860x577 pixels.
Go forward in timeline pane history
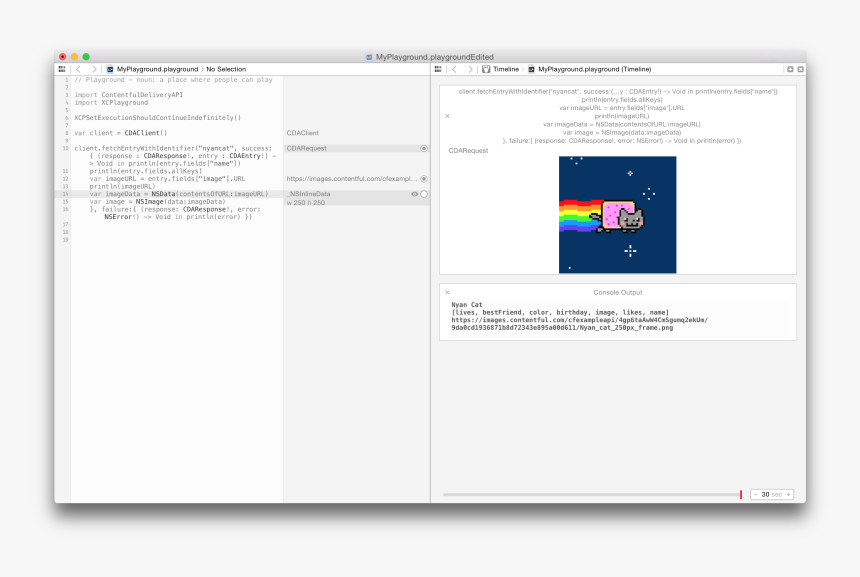click(x=470, y=69)
